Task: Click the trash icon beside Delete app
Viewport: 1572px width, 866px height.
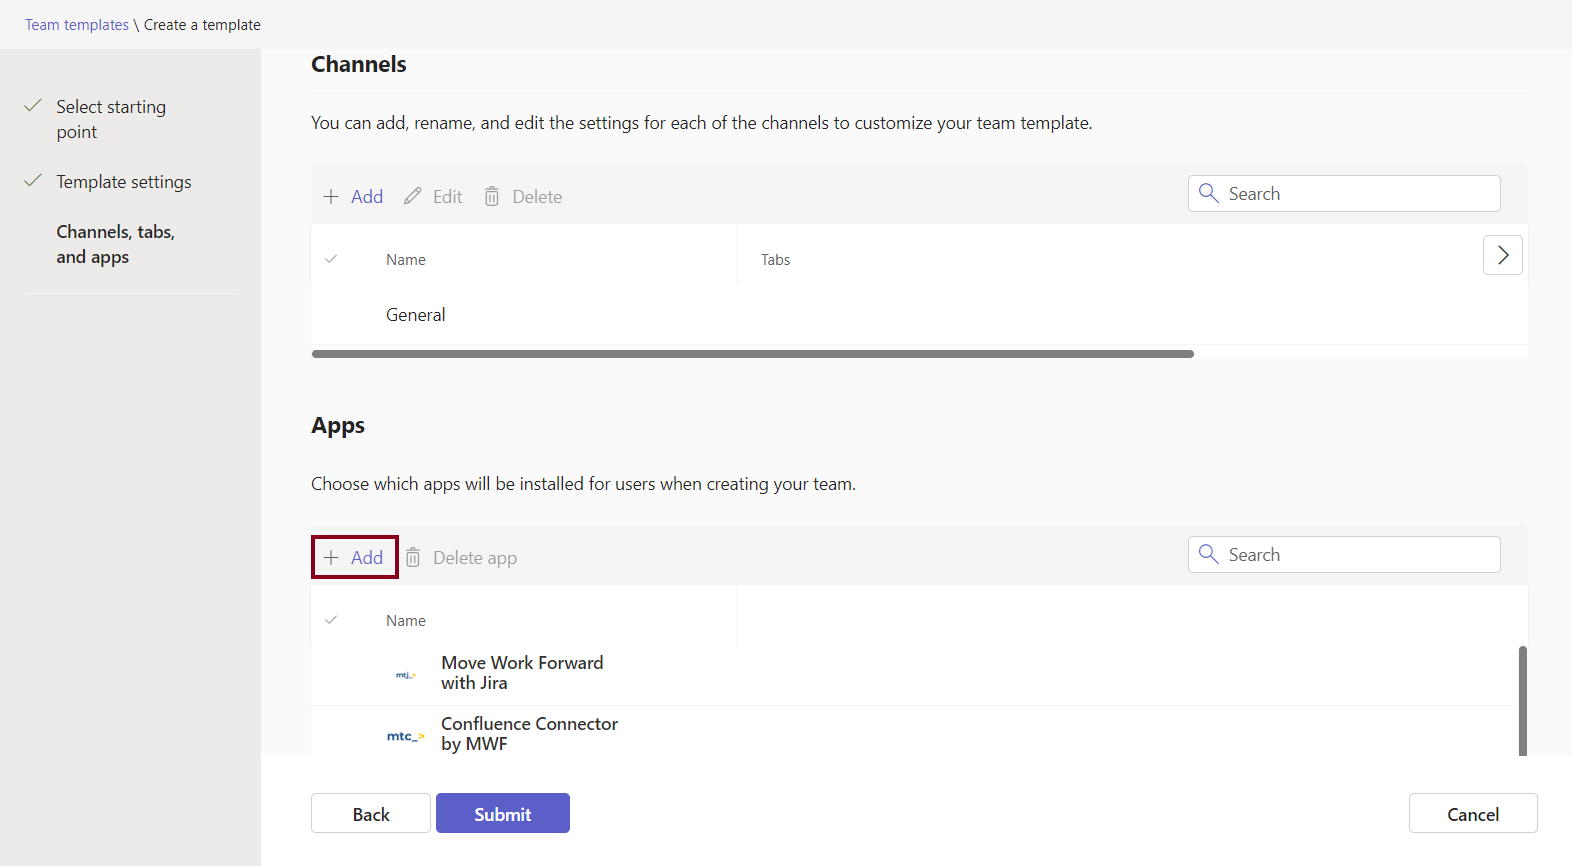Action: [x=413, y=558]
